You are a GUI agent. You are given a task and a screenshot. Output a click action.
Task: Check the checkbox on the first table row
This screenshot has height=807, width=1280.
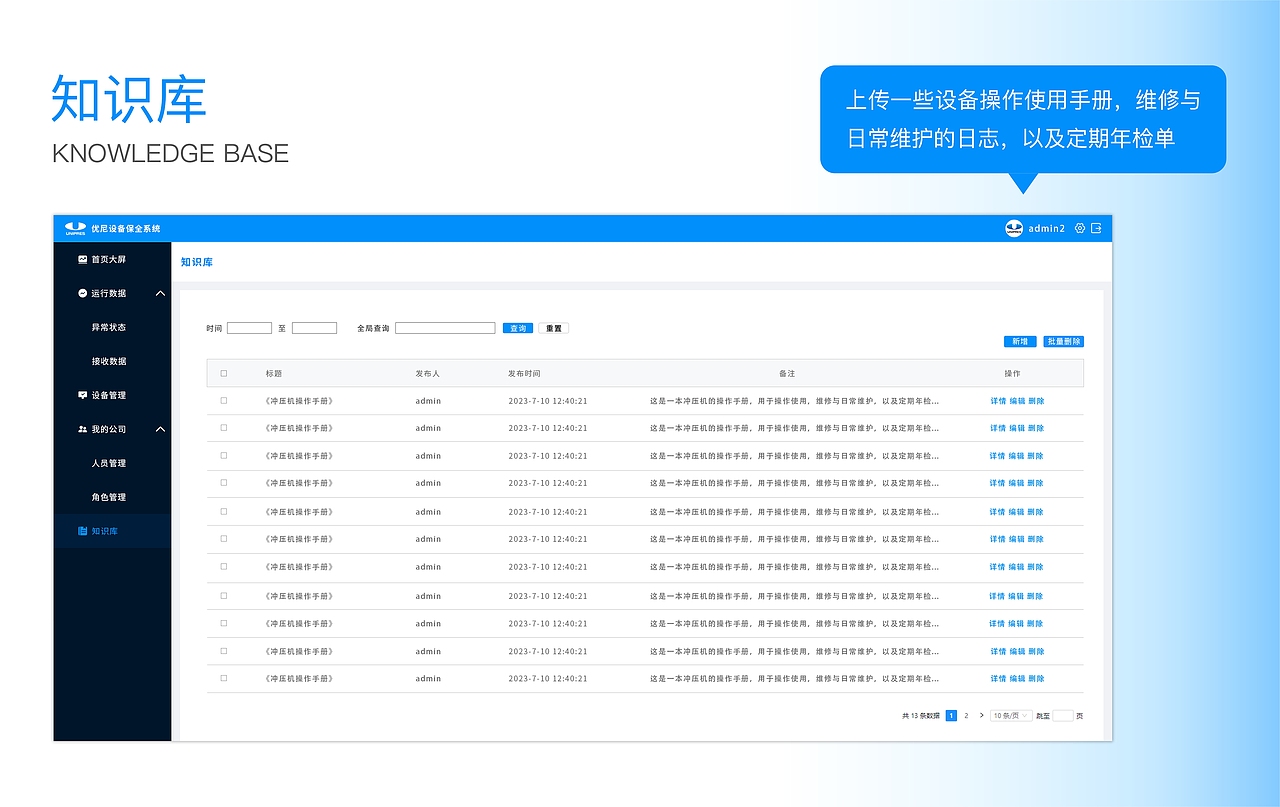pyautogui.click(x=223, y=400)
